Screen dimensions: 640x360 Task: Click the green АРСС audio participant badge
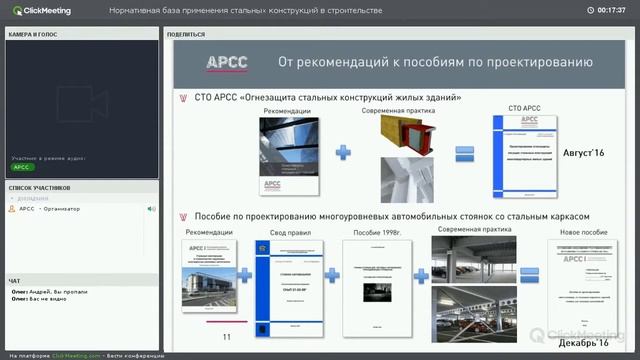tap(22, 167)
